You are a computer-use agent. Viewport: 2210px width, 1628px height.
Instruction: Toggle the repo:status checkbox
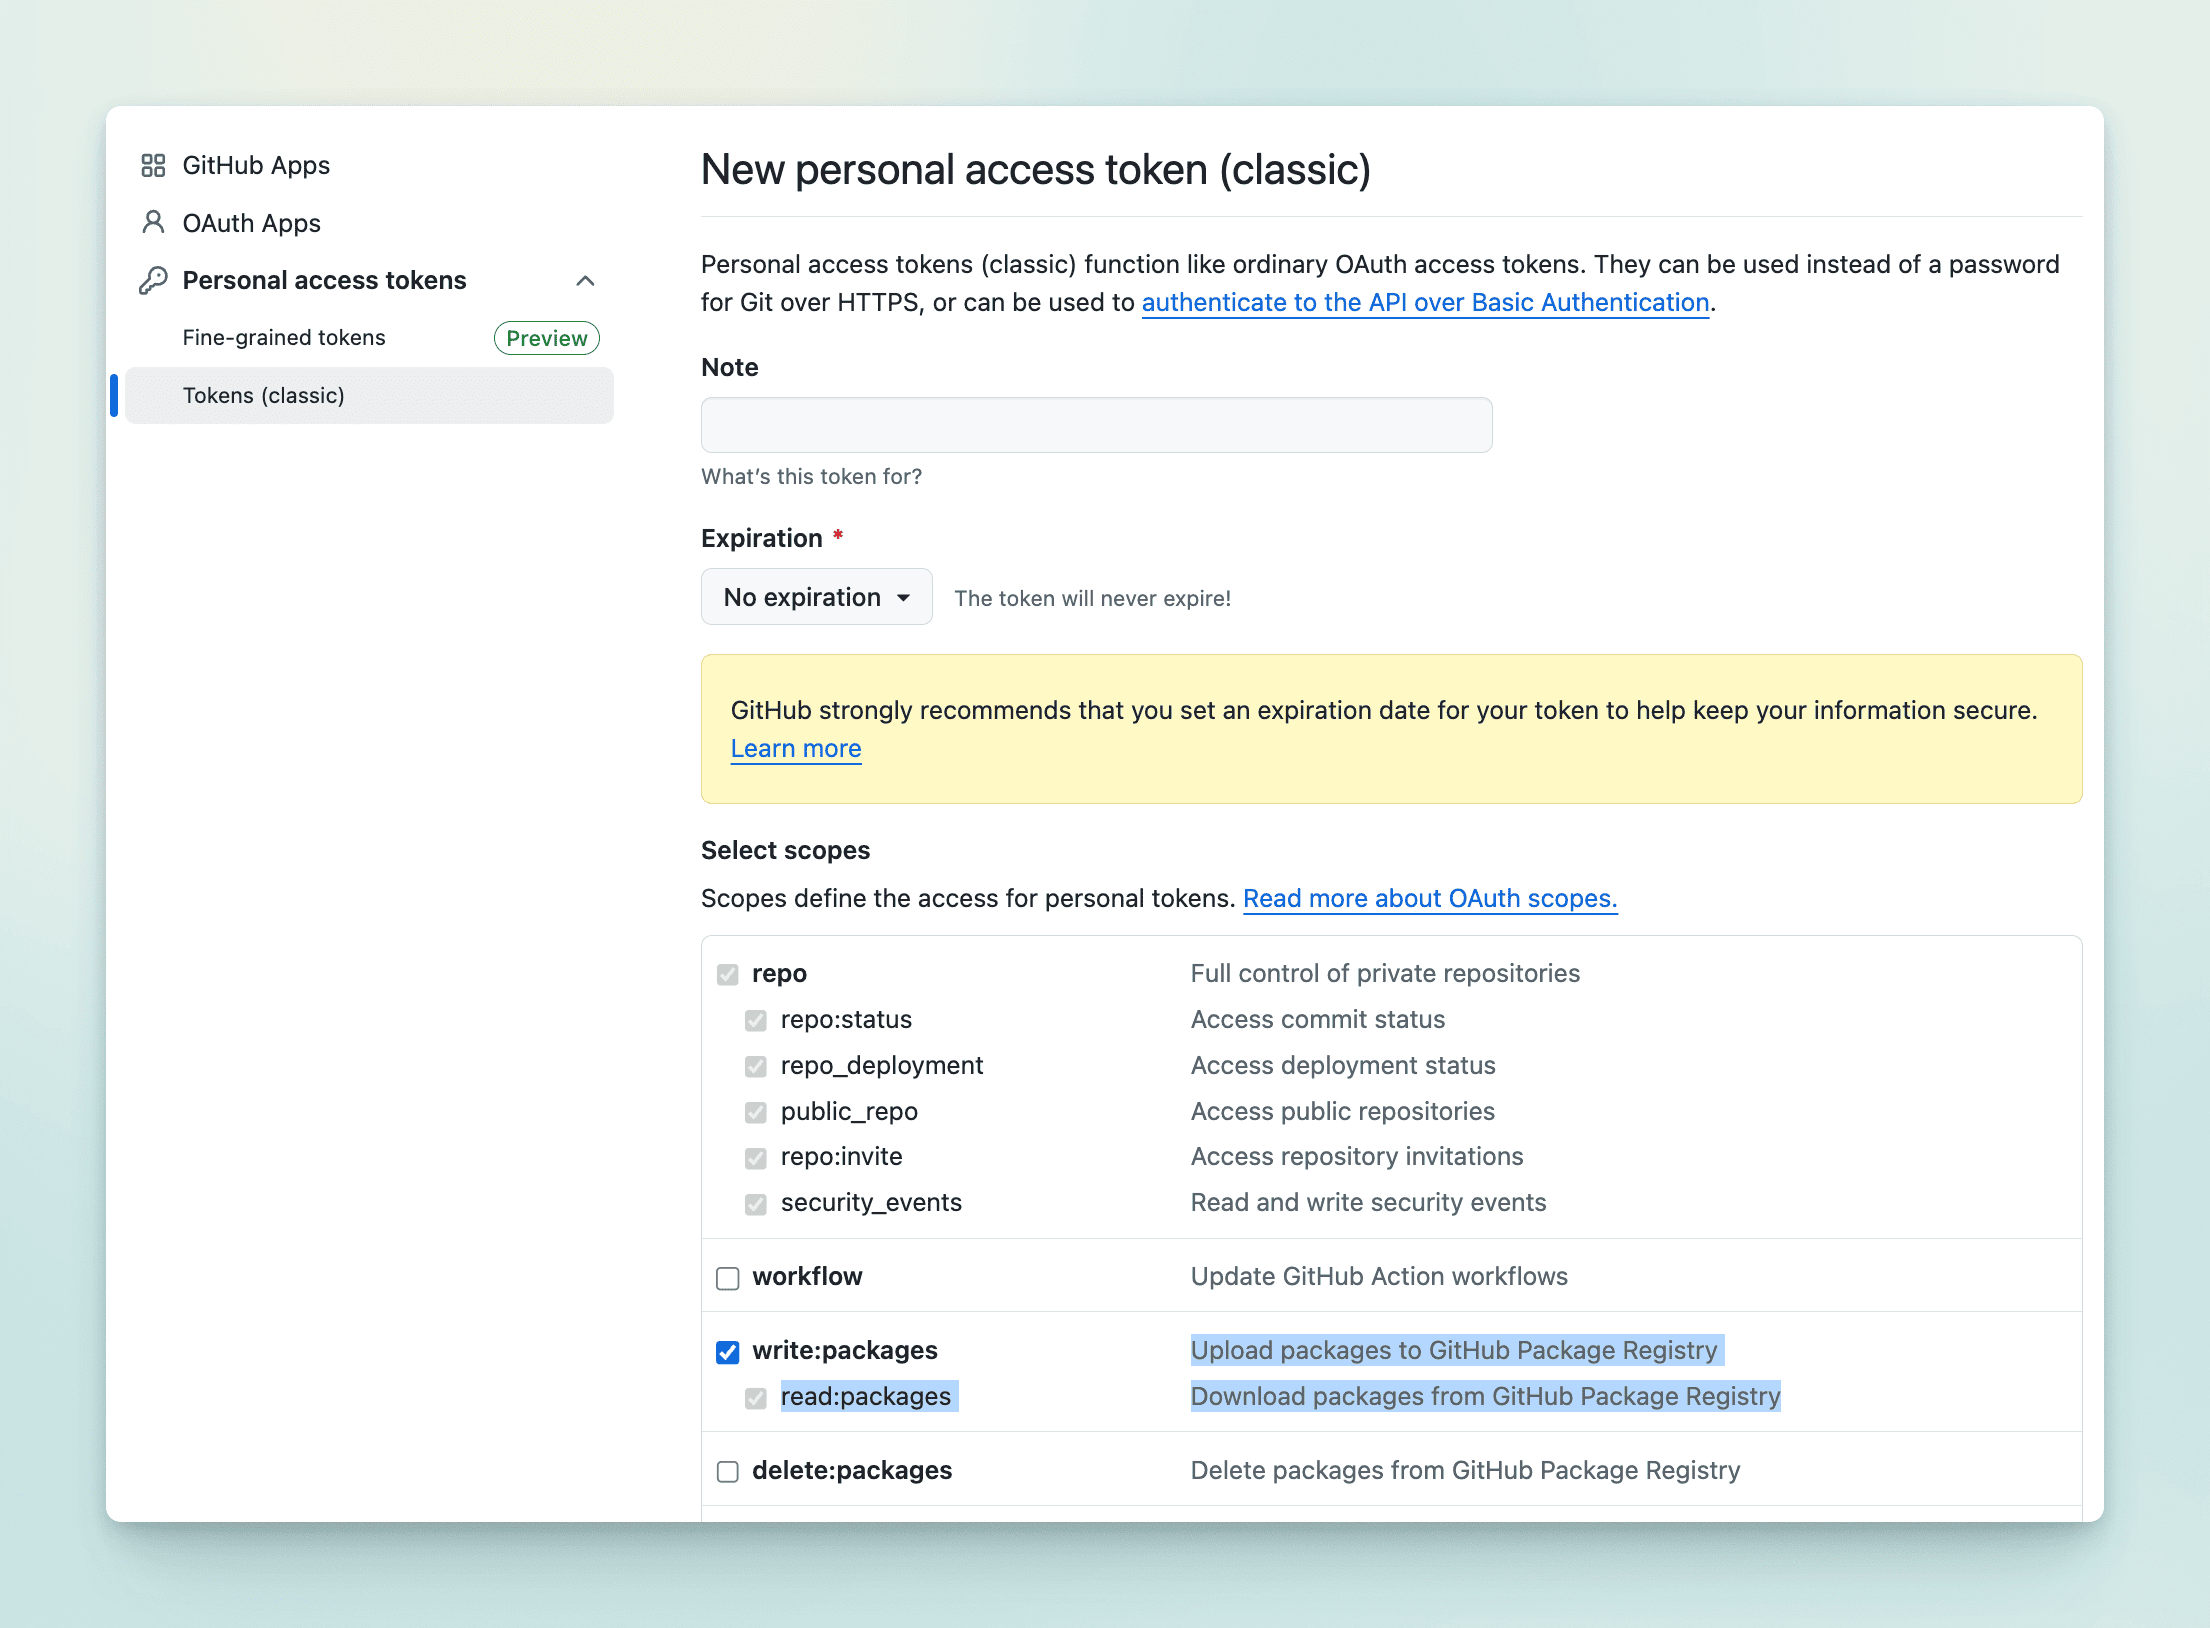tap(756, 1020)
